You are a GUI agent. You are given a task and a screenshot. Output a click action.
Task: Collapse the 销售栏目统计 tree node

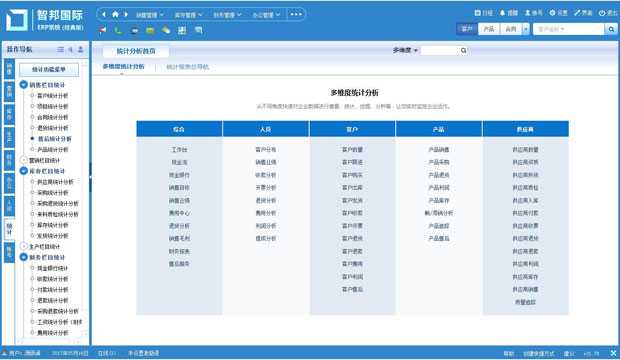24,85
